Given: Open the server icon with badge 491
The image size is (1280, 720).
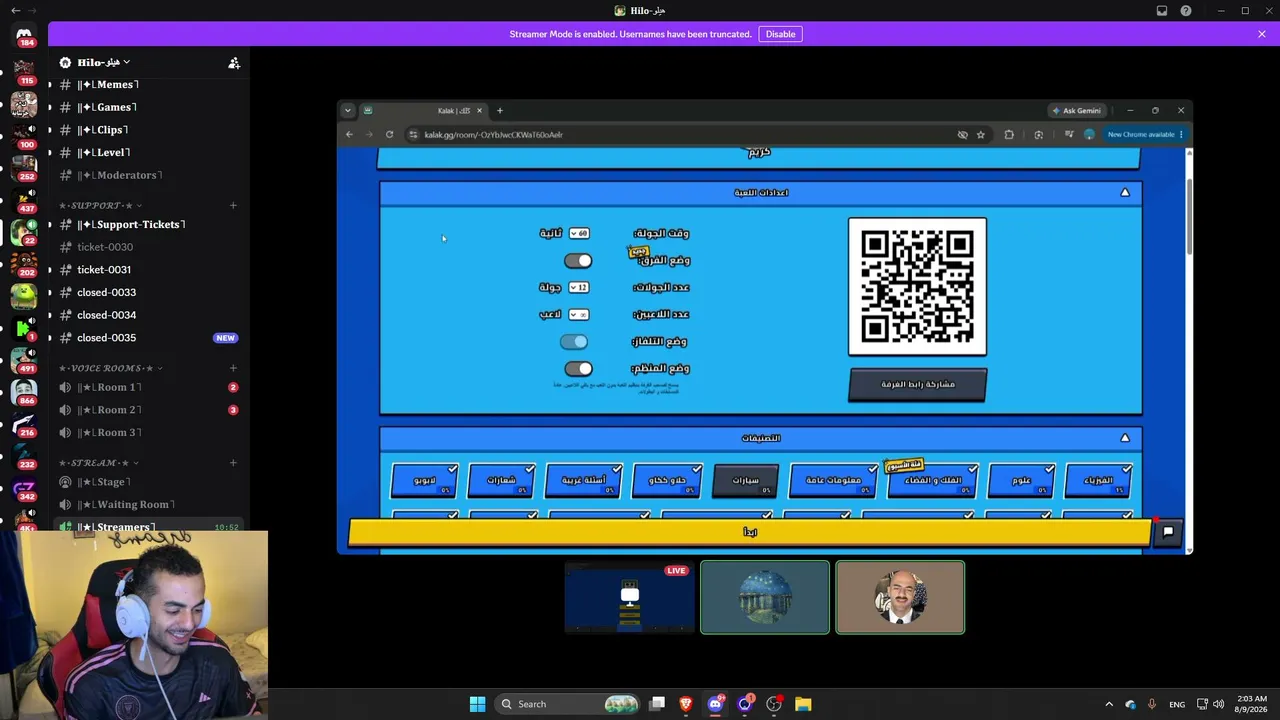Looking at the screenshot, I should [24, 358].
